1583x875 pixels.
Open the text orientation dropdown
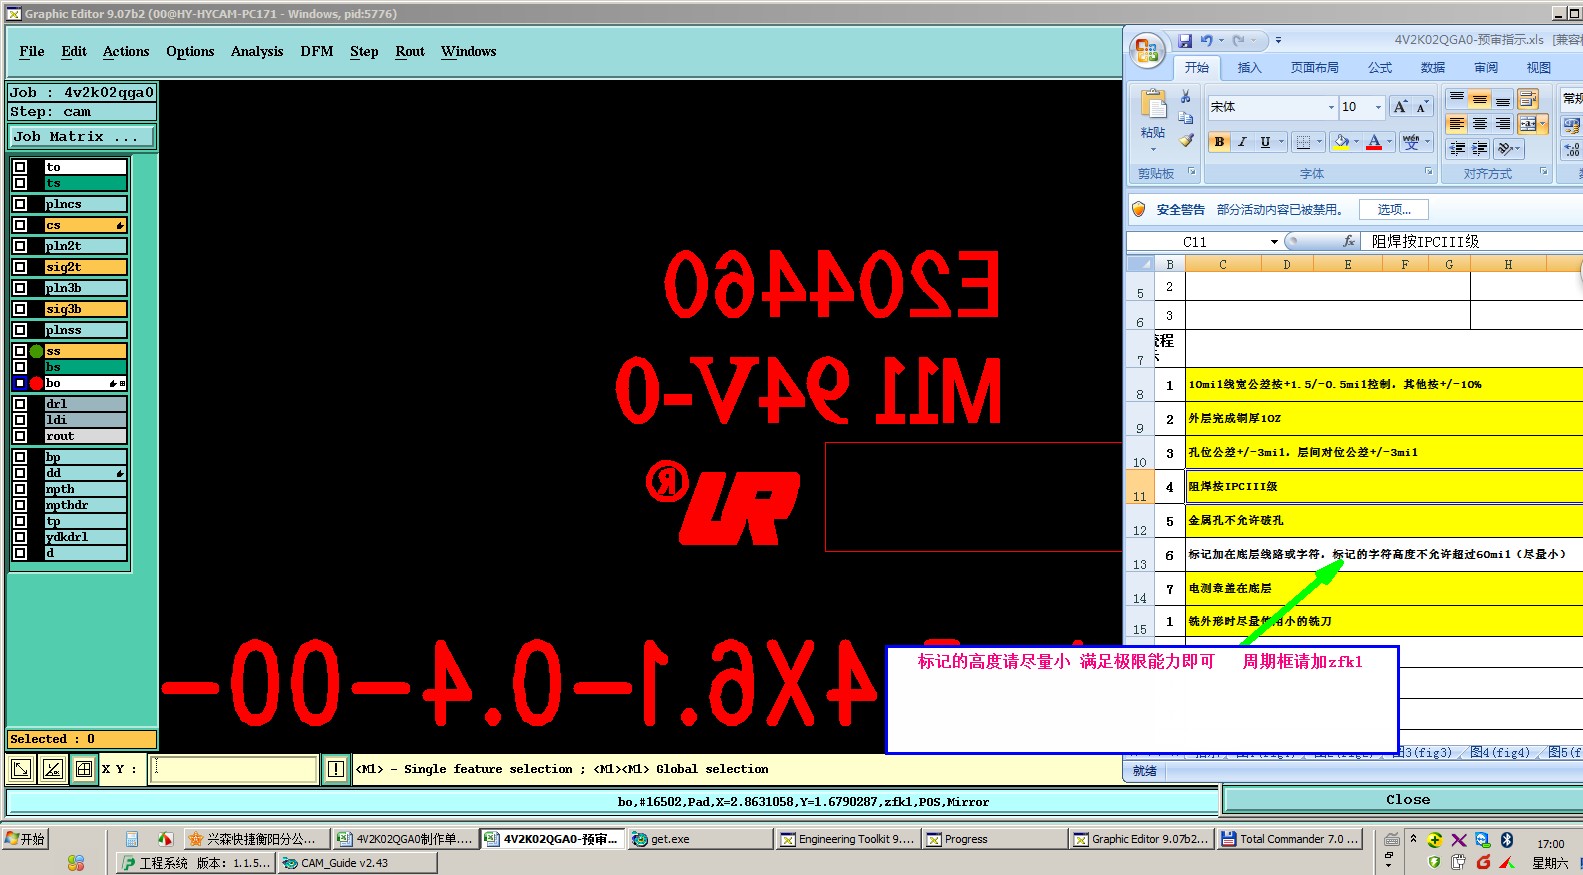pyautogui.click(x=1509, y=149)
